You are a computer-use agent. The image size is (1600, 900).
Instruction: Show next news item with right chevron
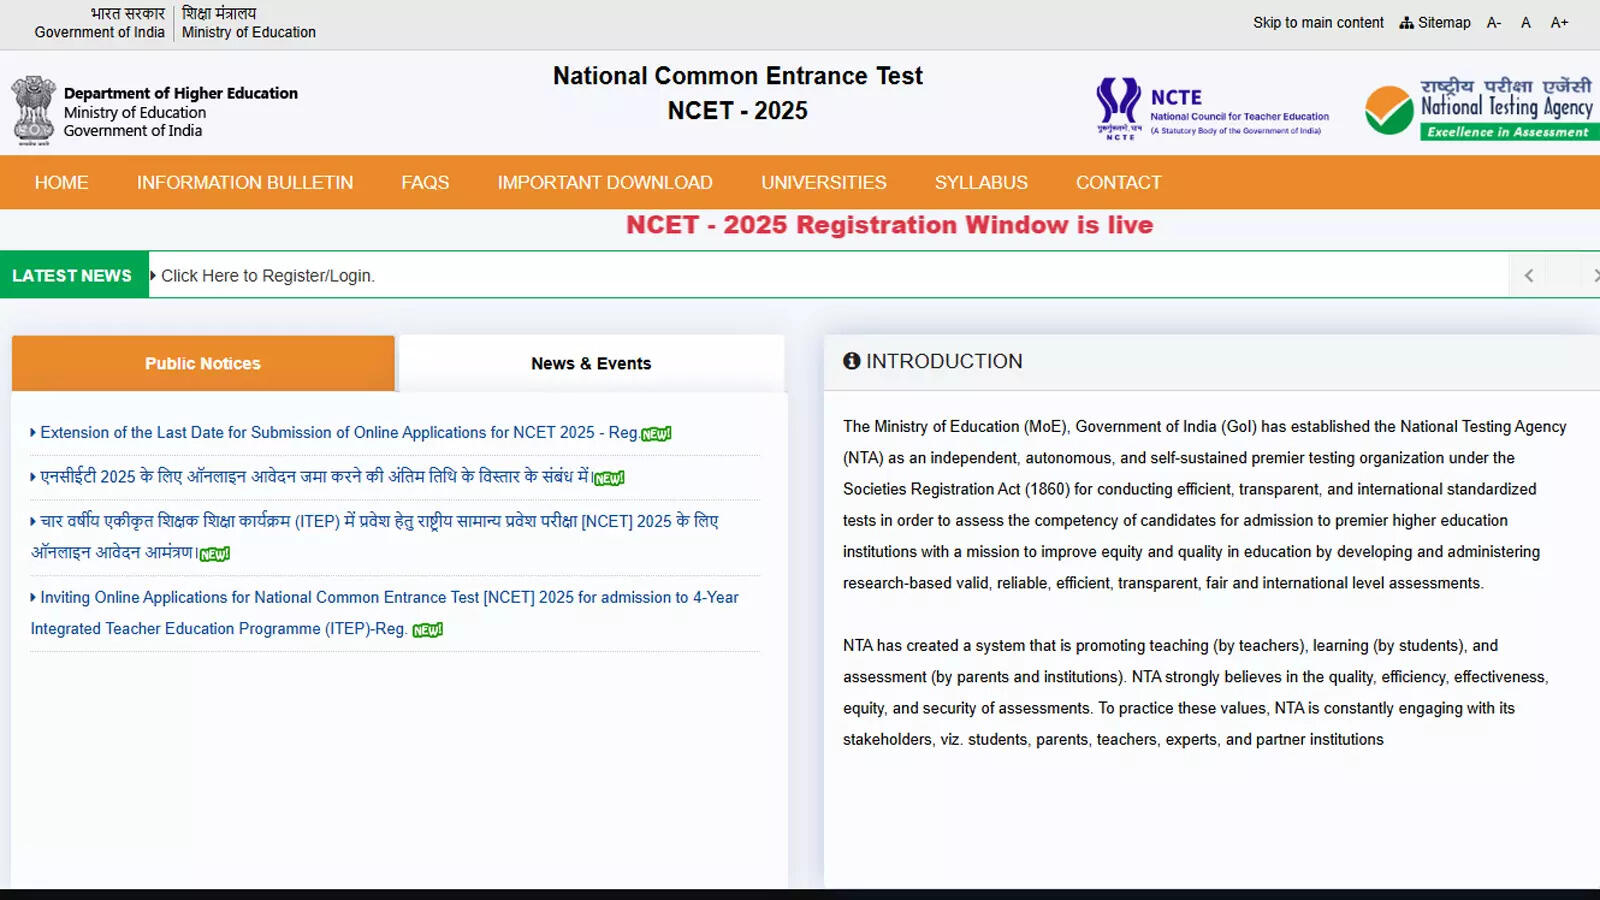(x=1594, y=275)
